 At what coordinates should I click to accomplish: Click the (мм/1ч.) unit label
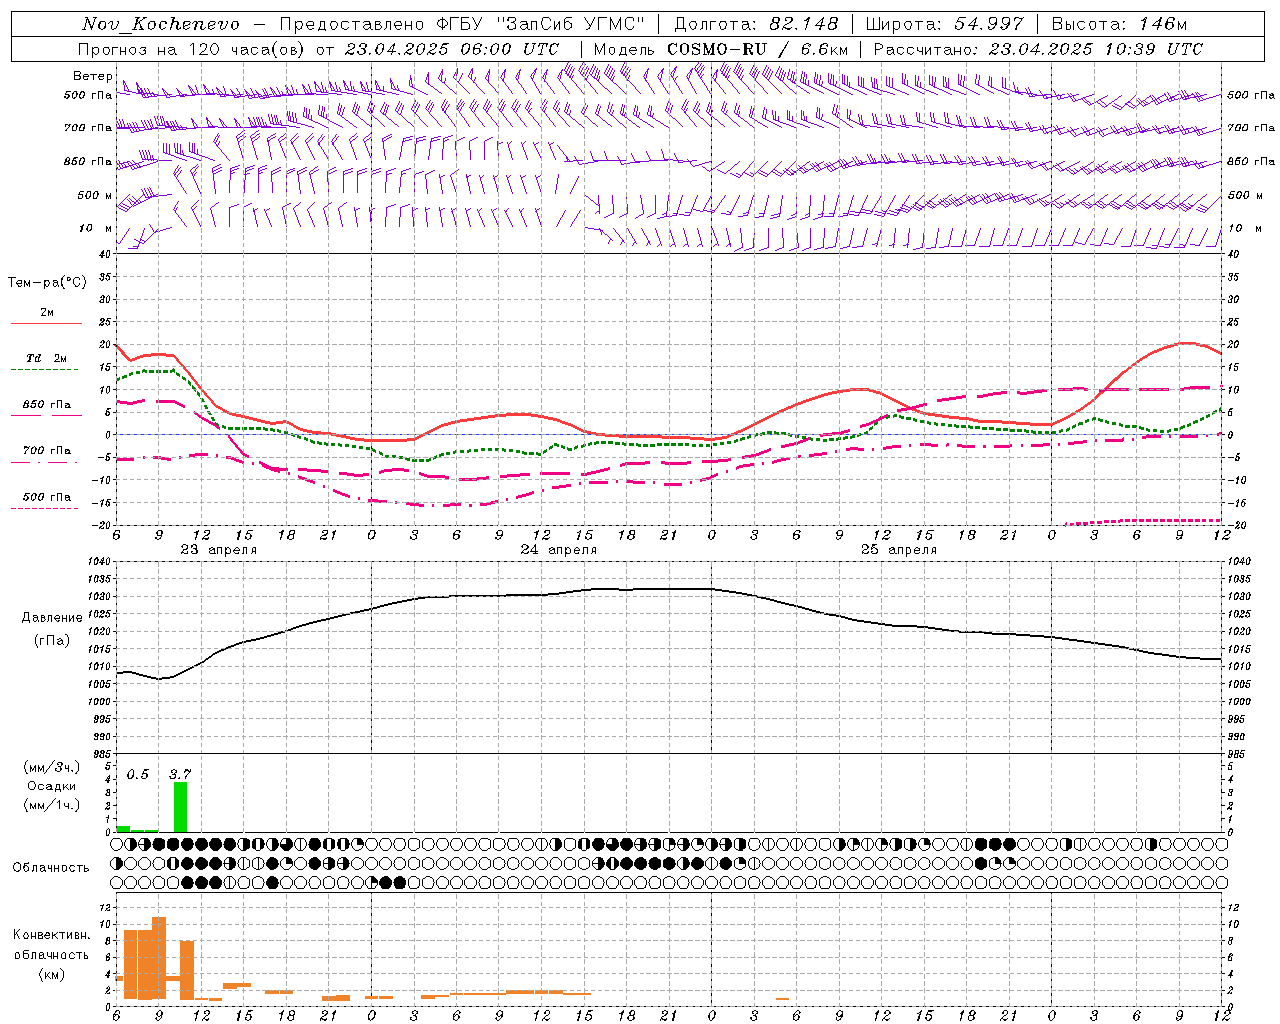coord(51,805)
